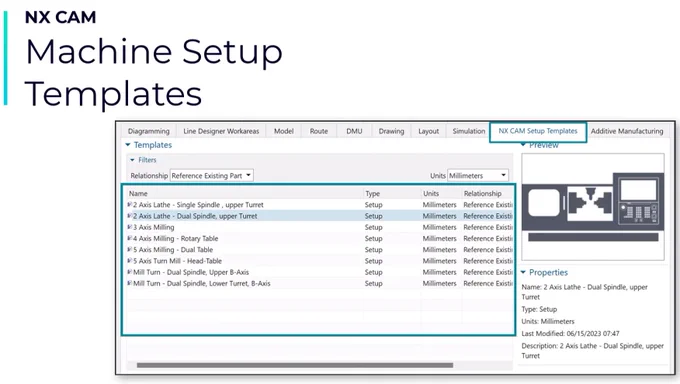680x384 pixels.
Task: Click icon beside Mill Turn Upper B-Axis row
Action: click(x=130, y=272)
